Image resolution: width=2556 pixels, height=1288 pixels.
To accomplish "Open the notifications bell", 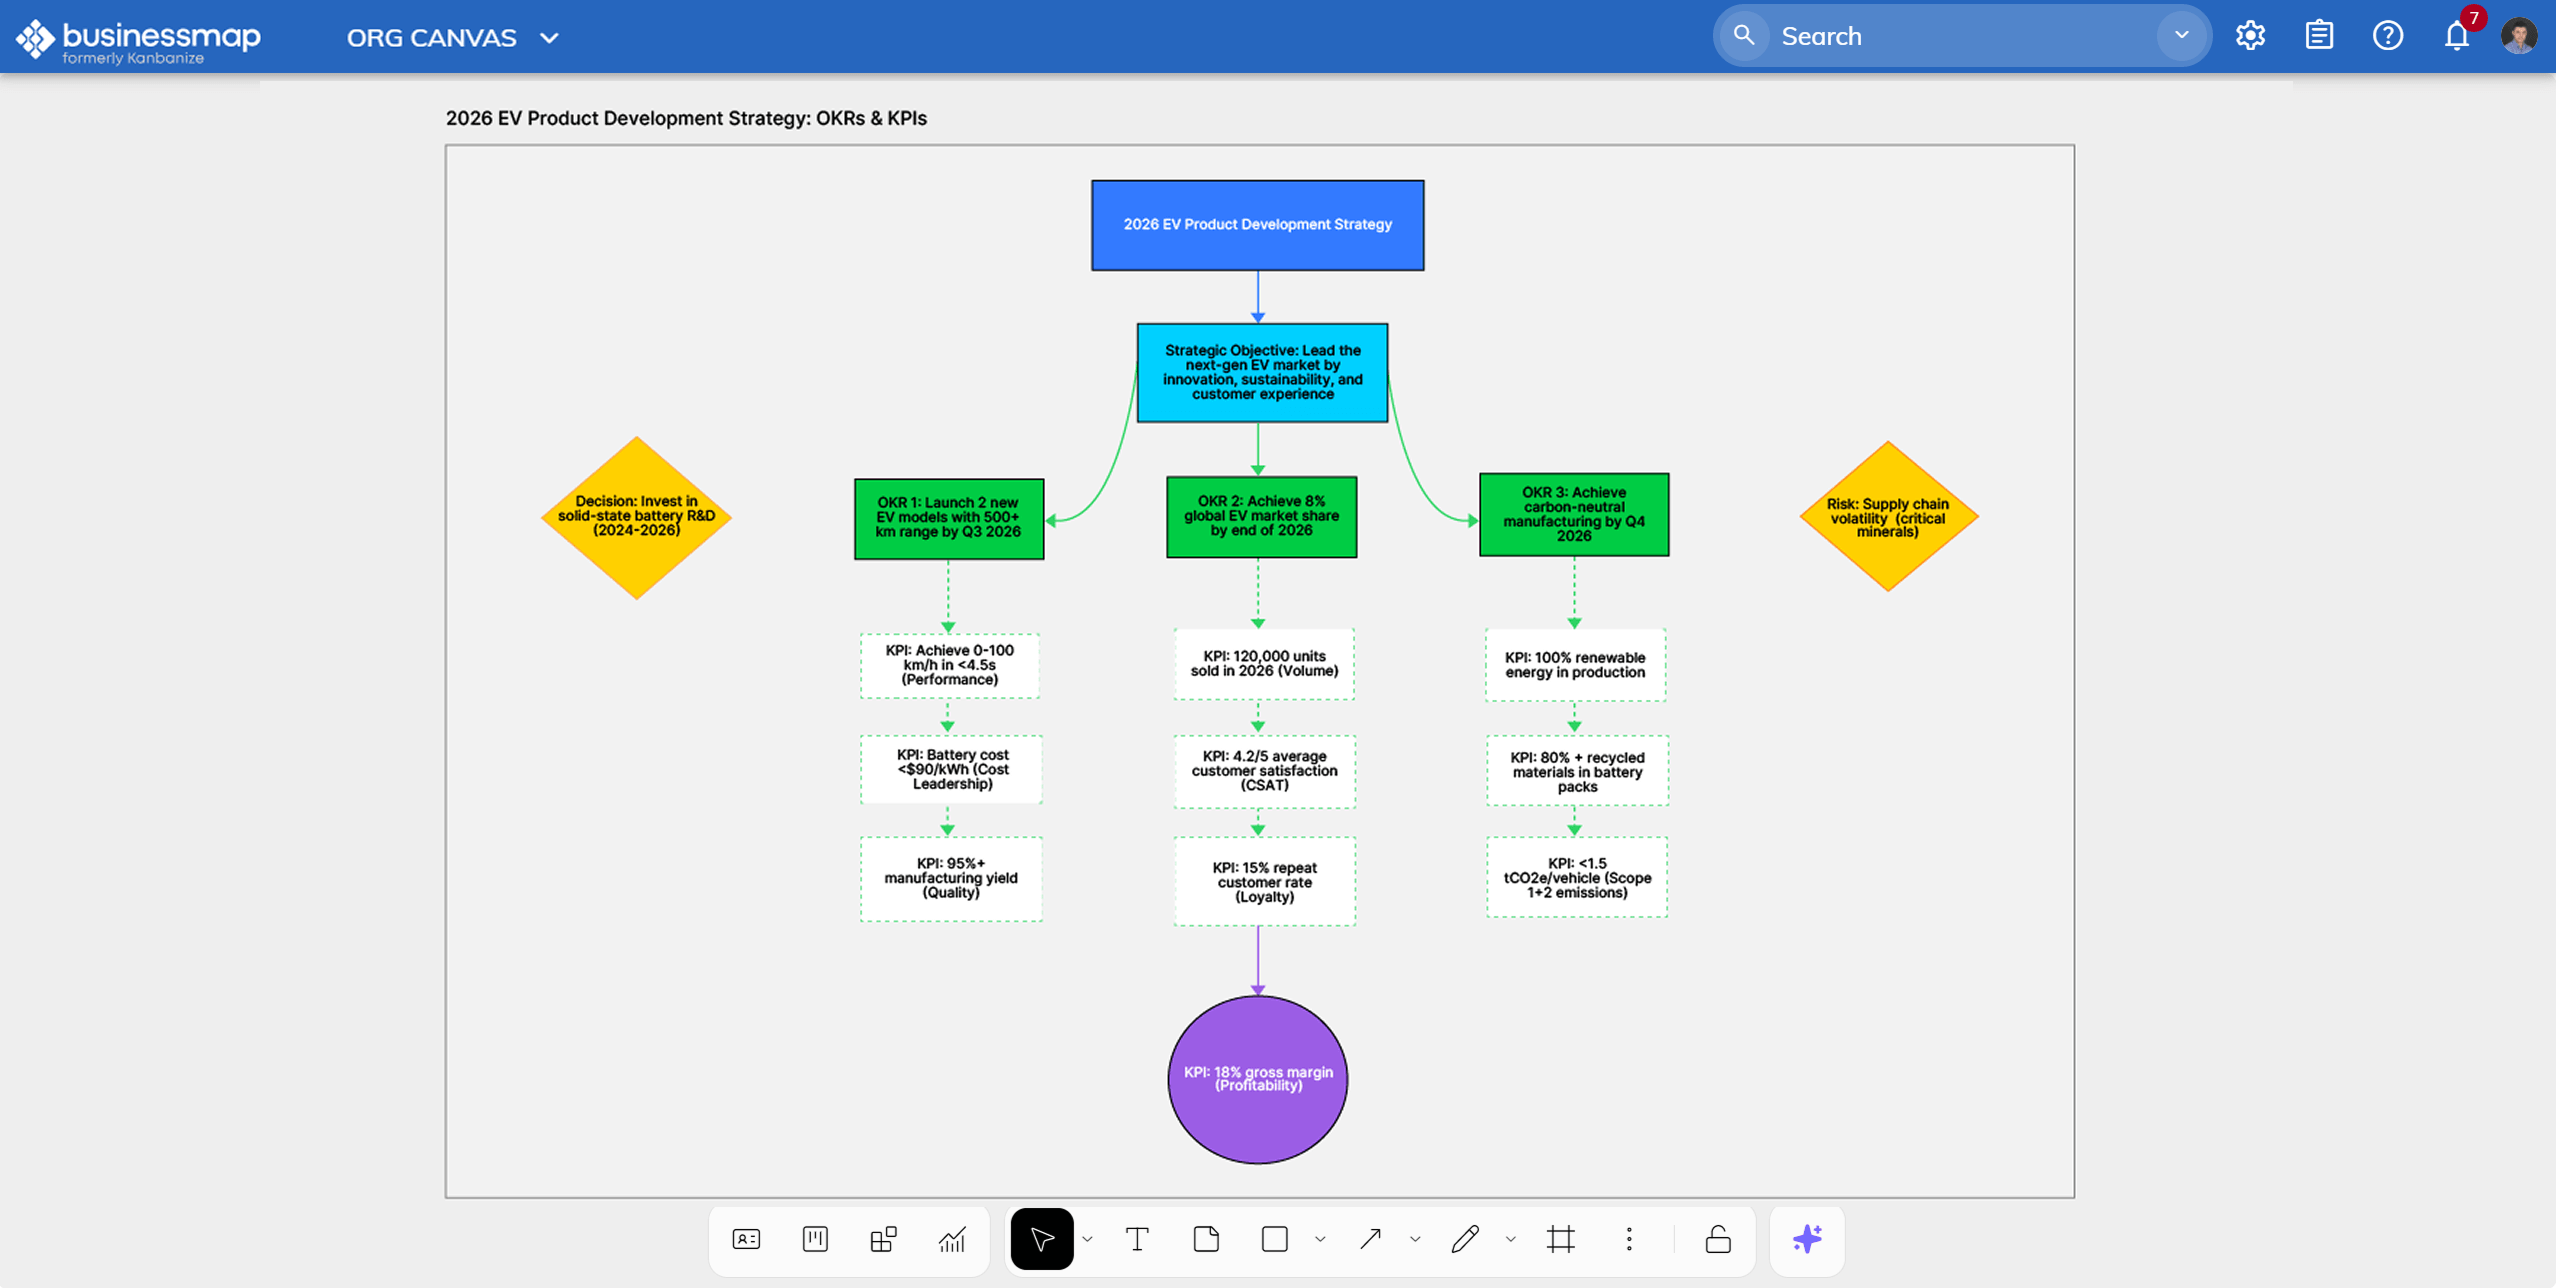I will click(x=2456, y=36).
